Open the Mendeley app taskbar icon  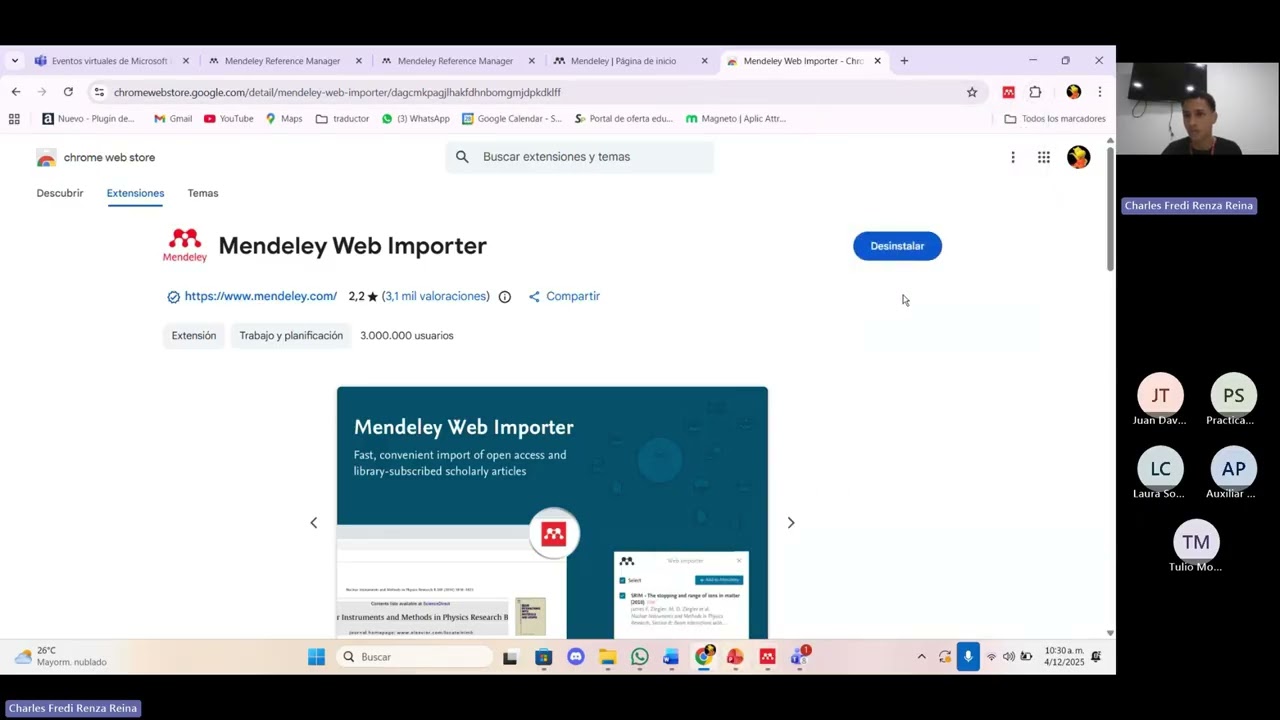(x=767, y=657)
